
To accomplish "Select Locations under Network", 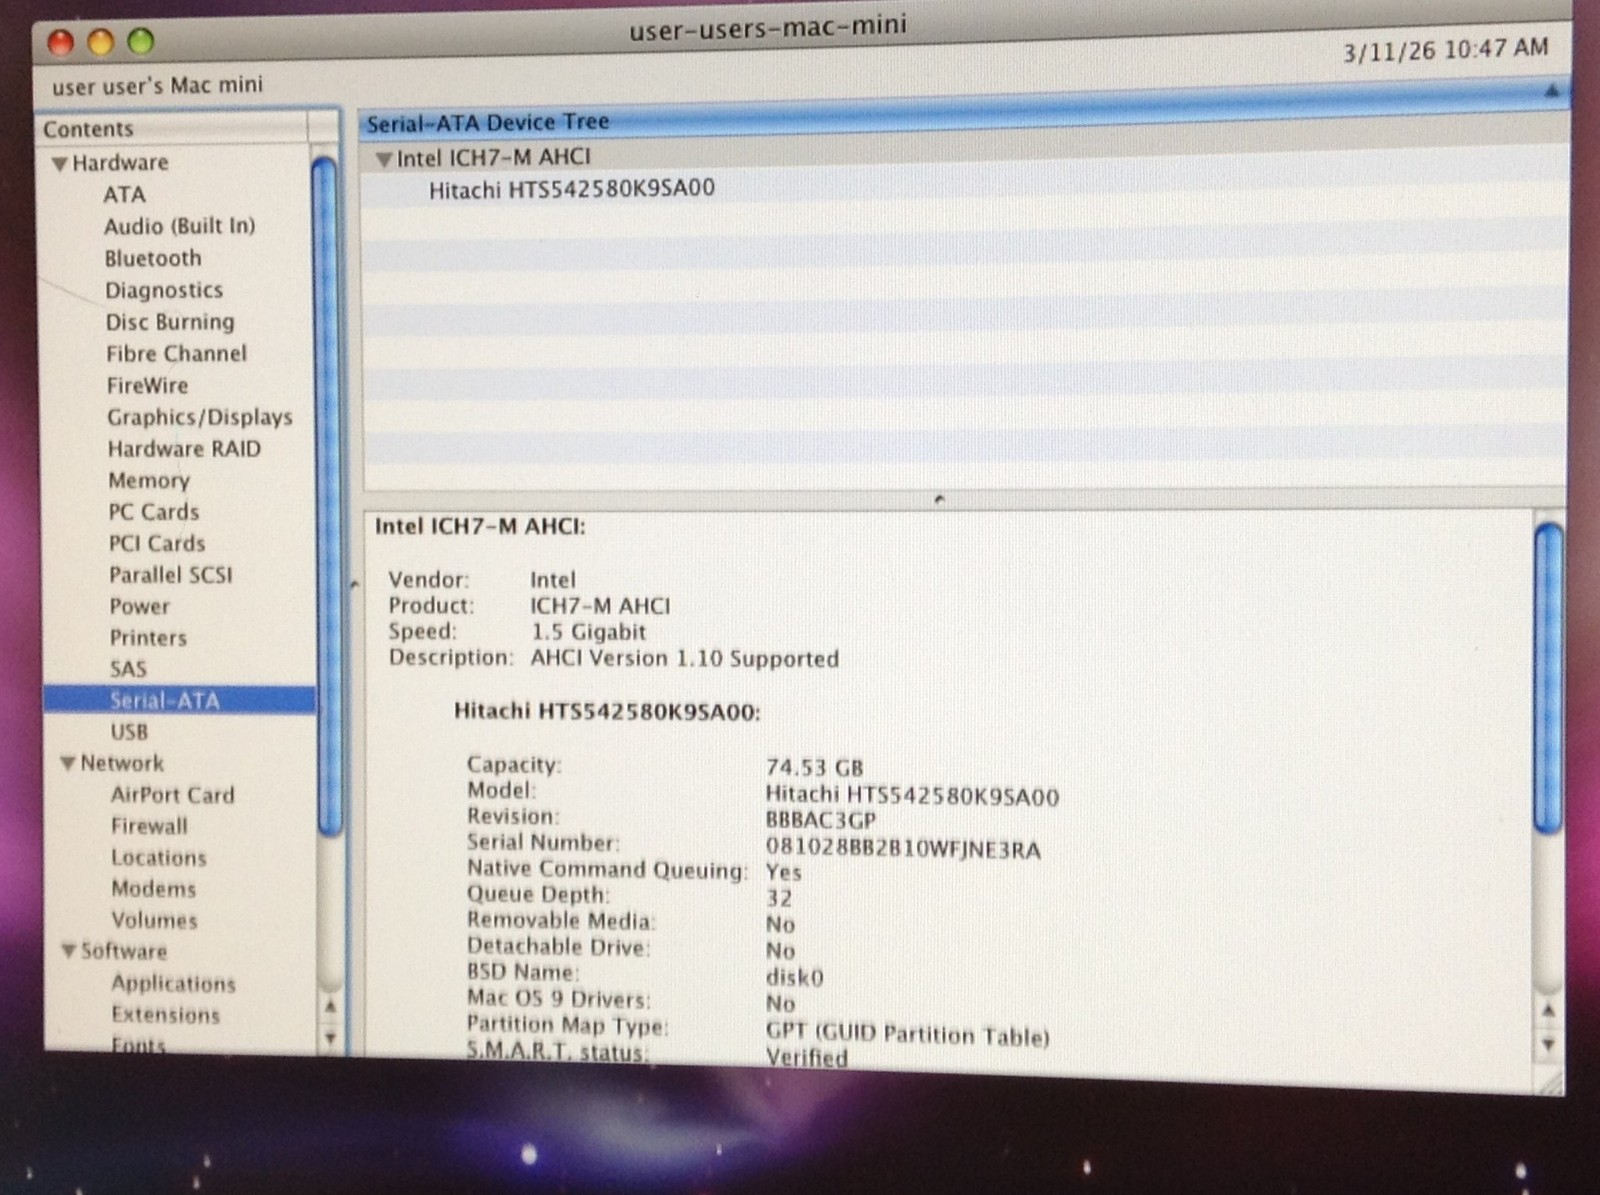I will [159, 858].
